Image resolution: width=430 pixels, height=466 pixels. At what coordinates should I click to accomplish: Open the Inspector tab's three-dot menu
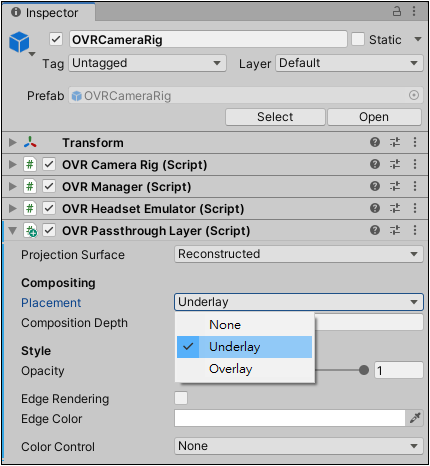tap(414, 11)
